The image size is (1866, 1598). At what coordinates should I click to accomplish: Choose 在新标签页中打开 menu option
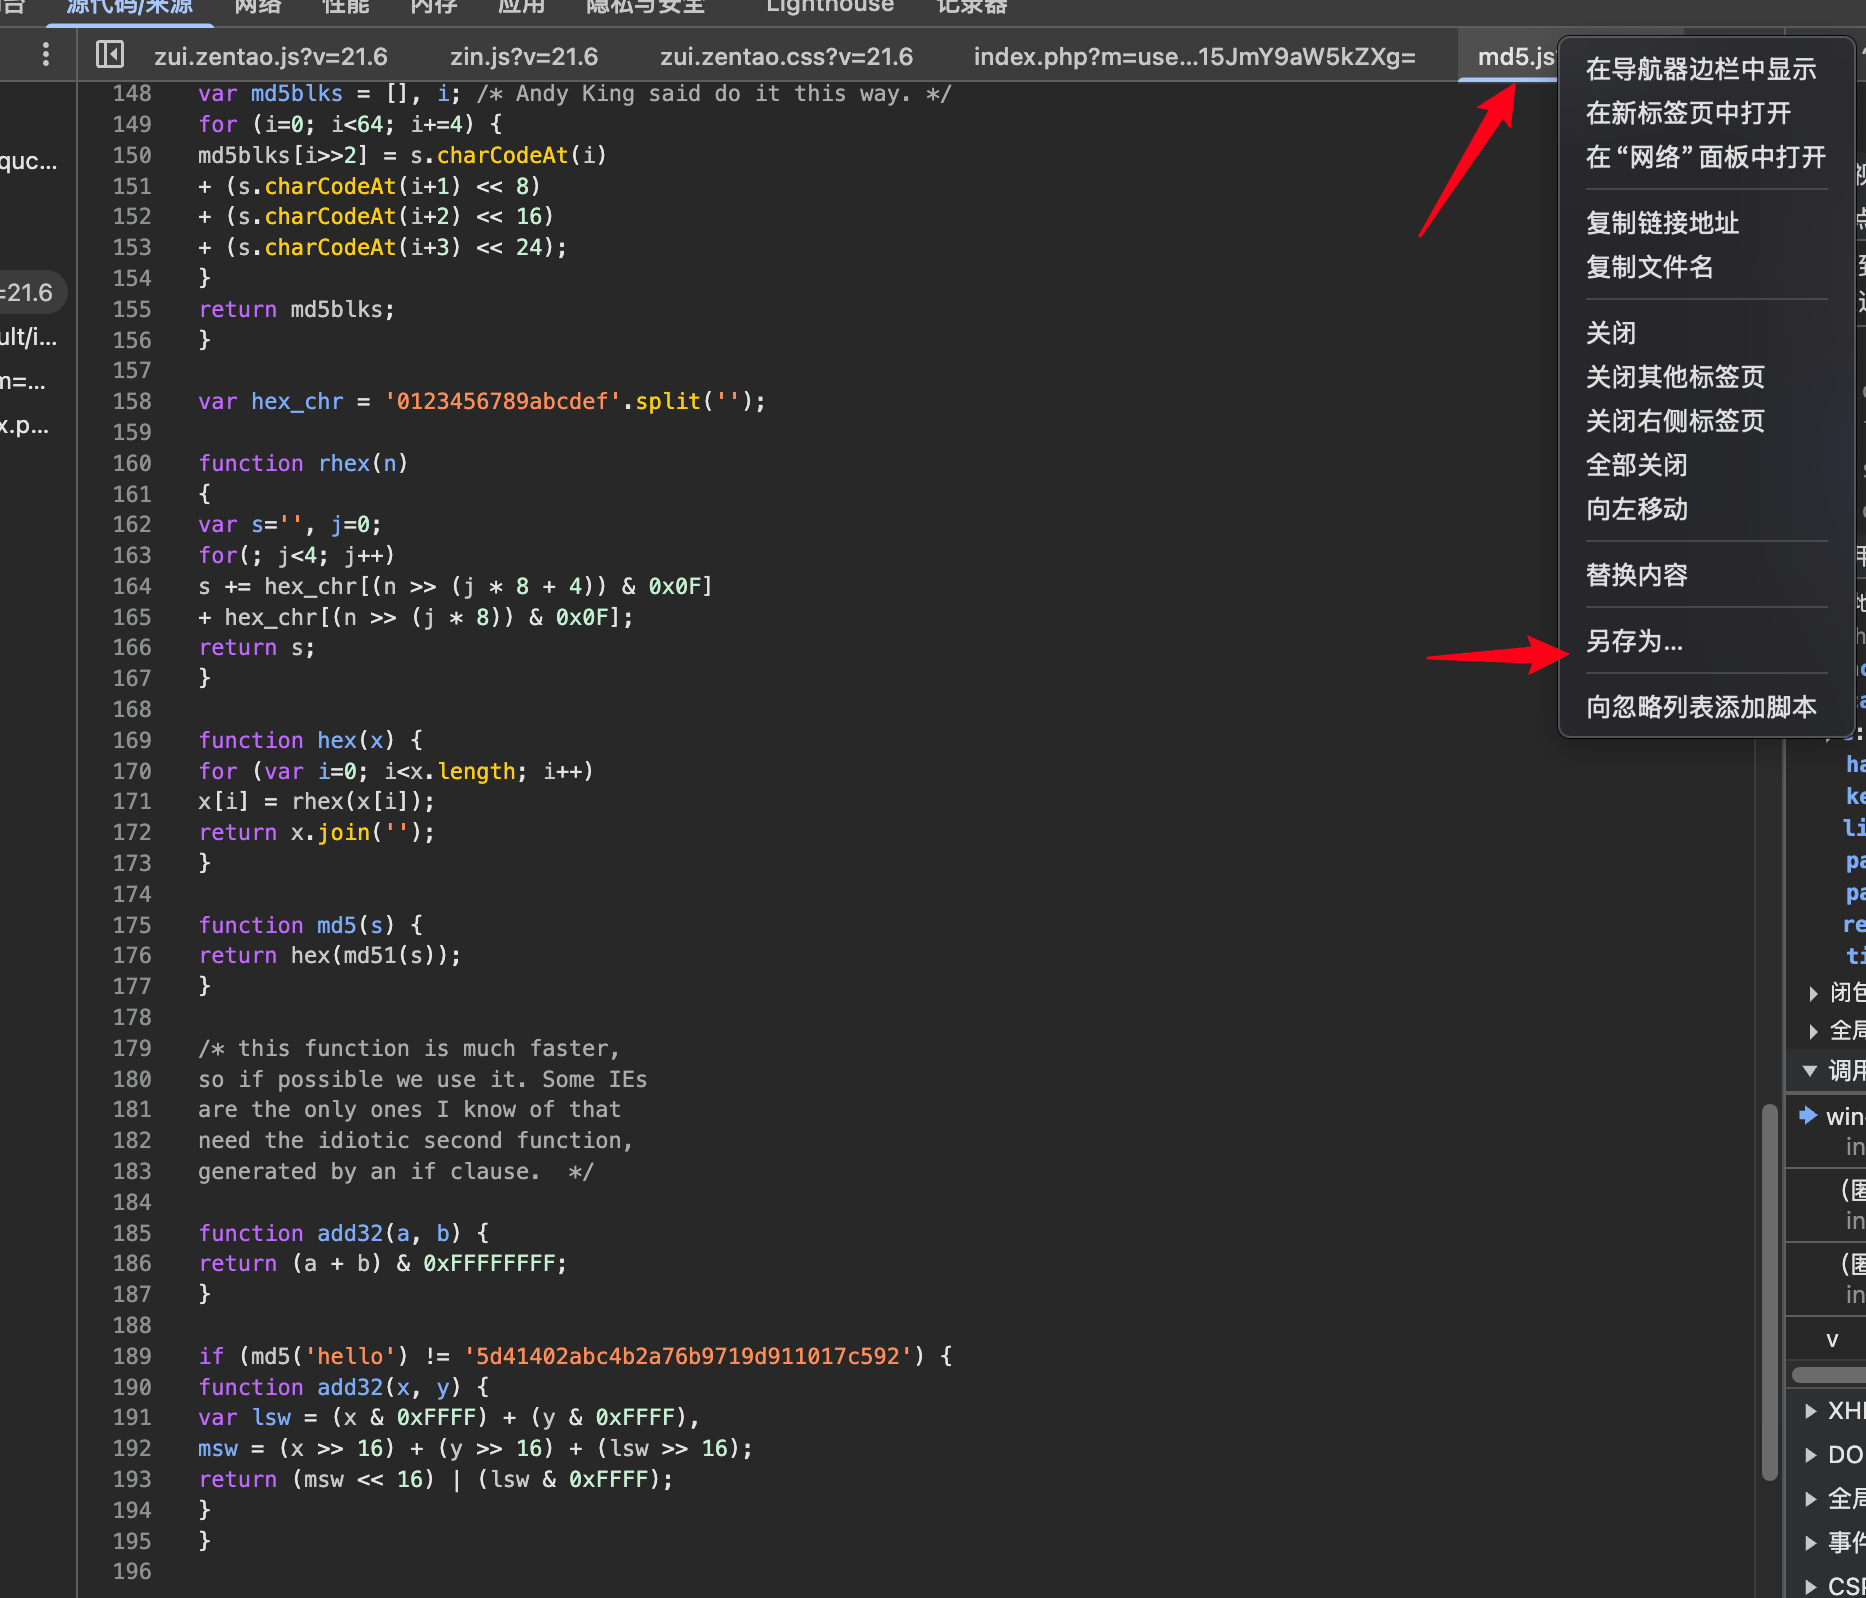point(1688,113)
